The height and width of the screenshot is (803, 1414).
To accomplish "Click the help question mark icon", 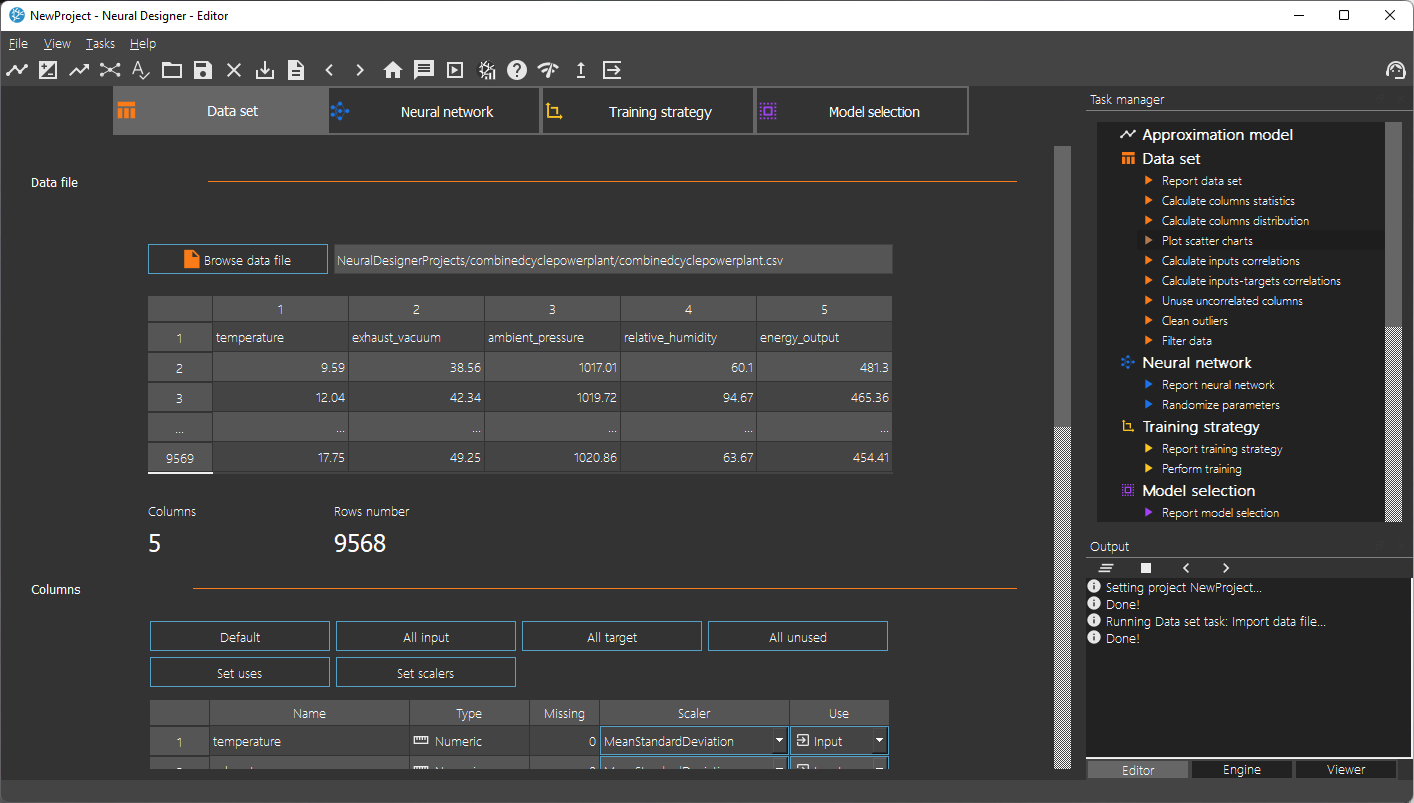I will click(x=516, y=70).
